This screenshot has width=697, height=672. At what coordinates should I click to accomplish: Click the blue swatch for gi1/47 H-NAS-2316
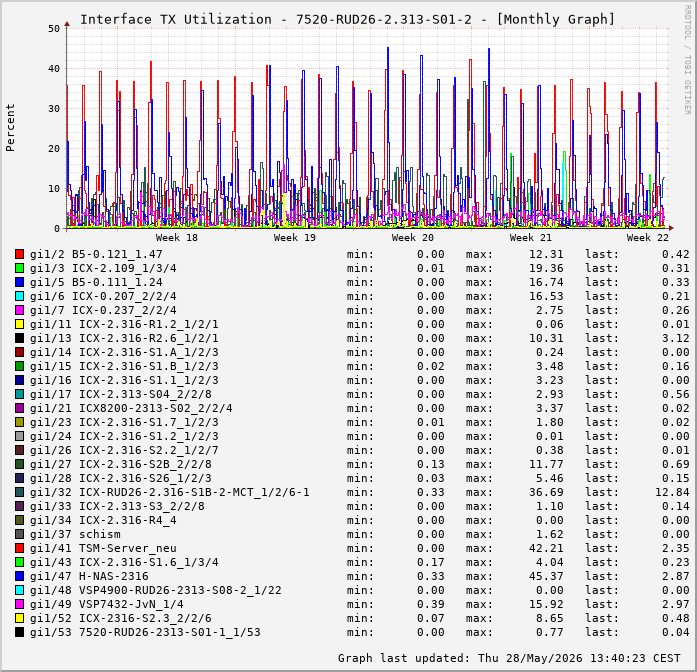click(19, 576)
